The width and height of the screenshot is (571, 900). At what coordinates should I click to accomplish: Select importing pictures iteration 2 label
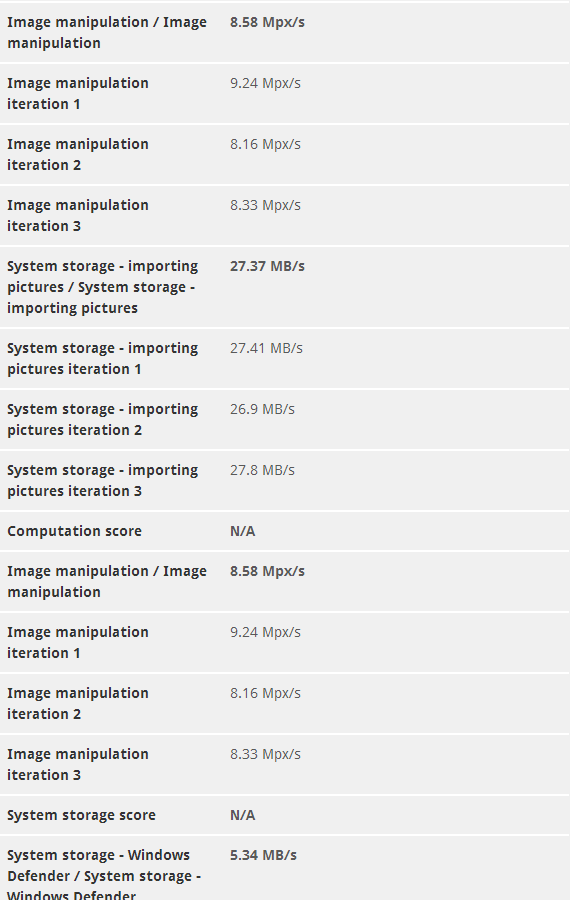[103, 420]
